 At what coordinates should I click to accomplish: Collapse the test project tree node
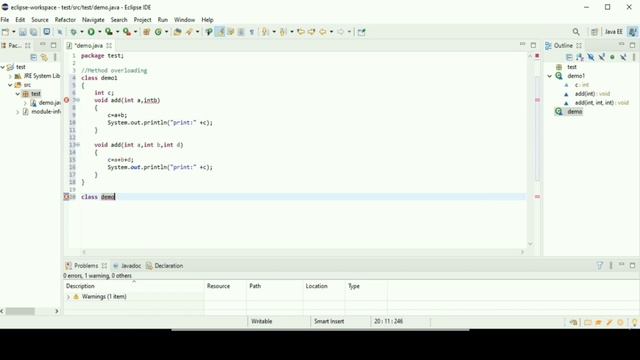point(3,67)
